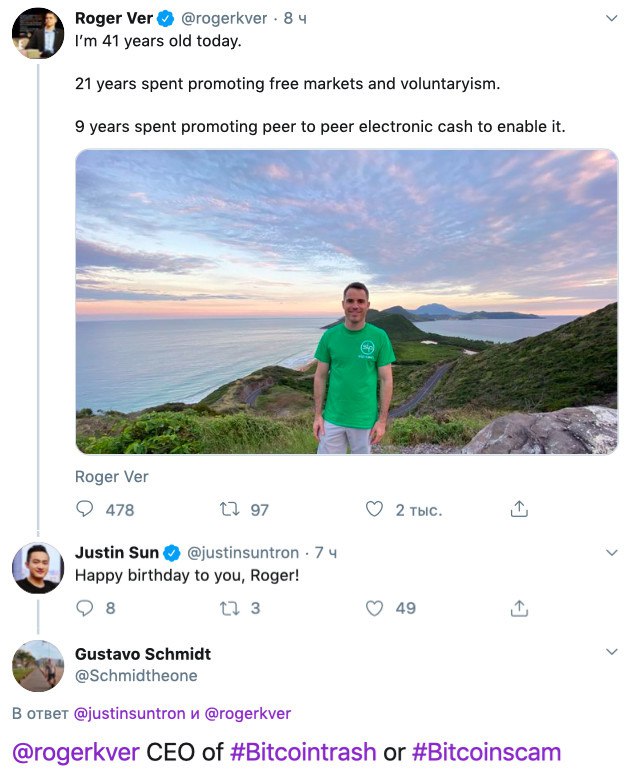The image size is (628, 769).
Task: Expand options chevron on Justin Sun's tweet
Action: pyautogui.click(x=611, y=553)
